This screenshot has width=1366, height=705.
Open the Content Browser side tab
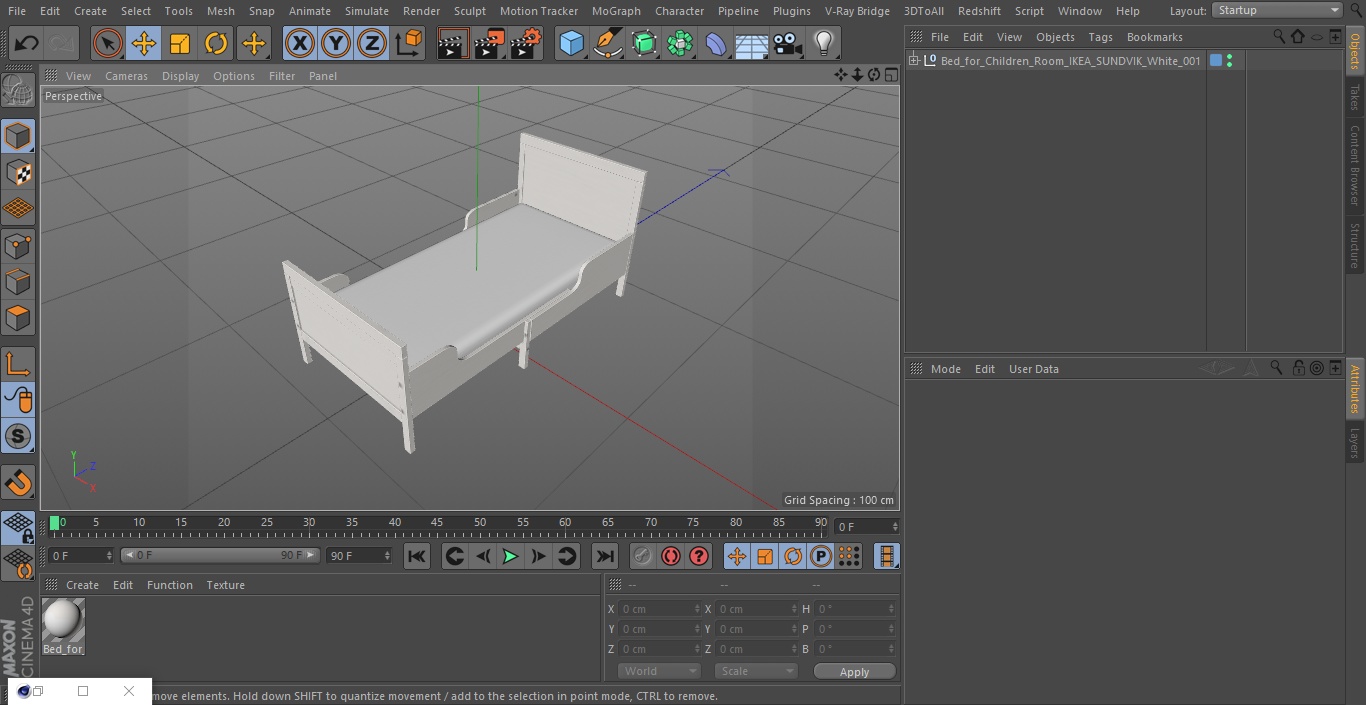pos(1355,165)
